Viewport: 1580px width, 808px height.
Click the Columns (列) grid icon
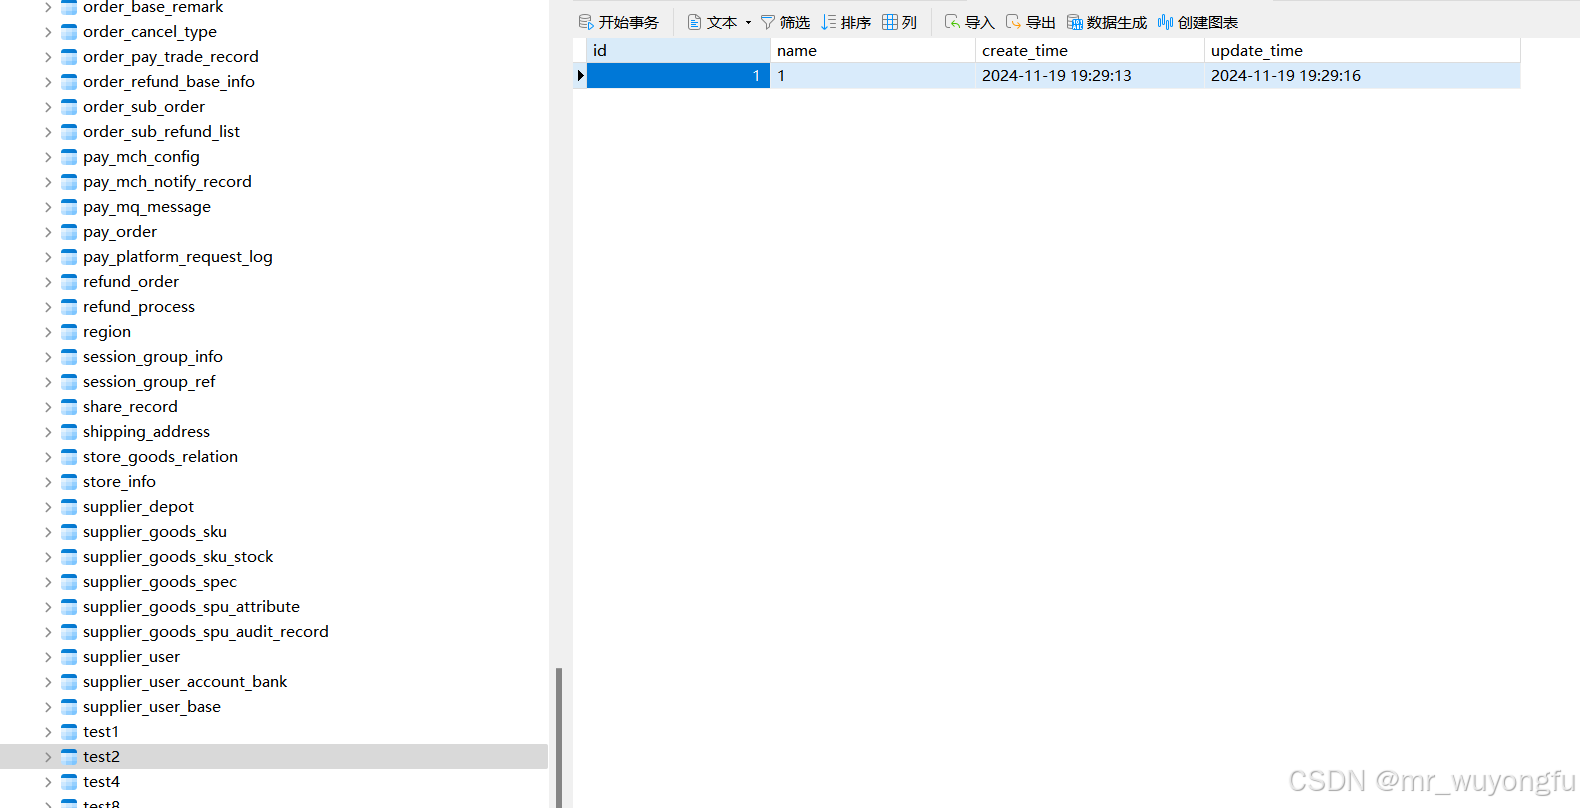click(x=890, y=22)
